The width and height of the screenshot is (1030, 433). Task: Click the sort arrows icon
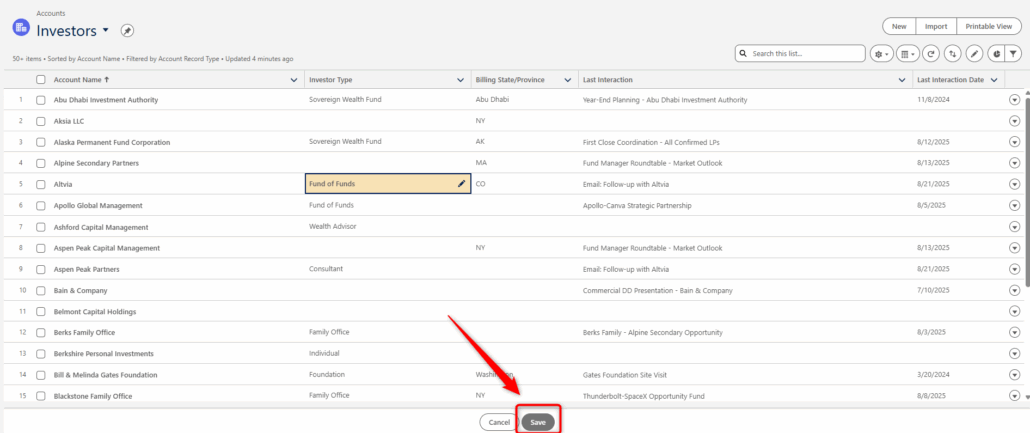pos(953,54)
